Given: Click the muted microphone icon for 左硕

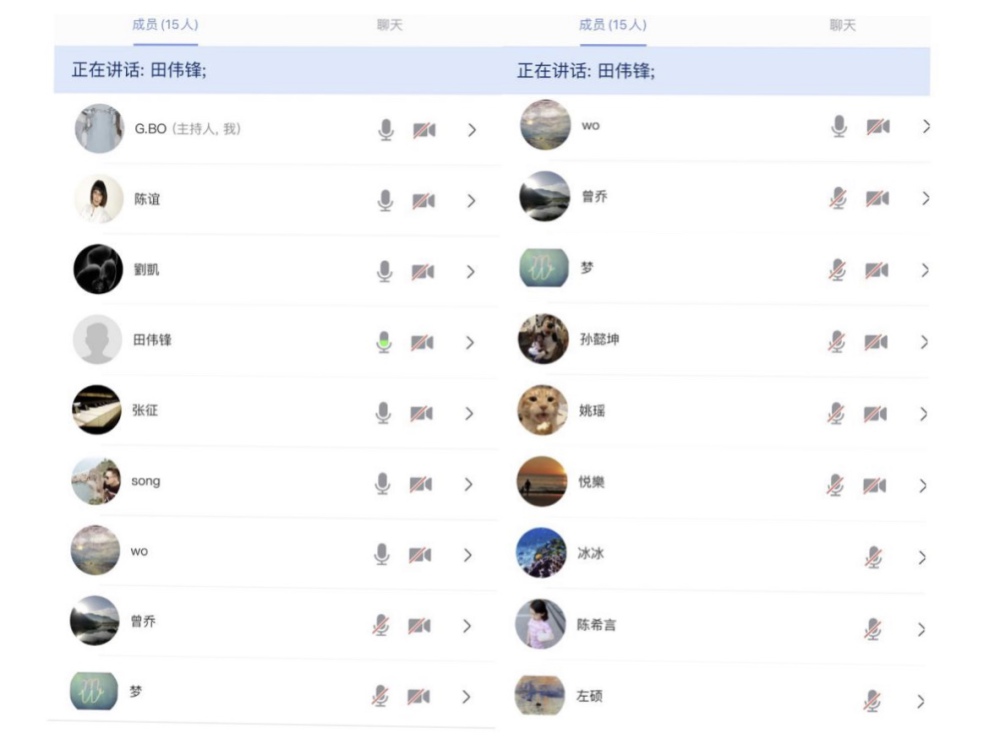Looking at the screenshot, I should [872, 701].
